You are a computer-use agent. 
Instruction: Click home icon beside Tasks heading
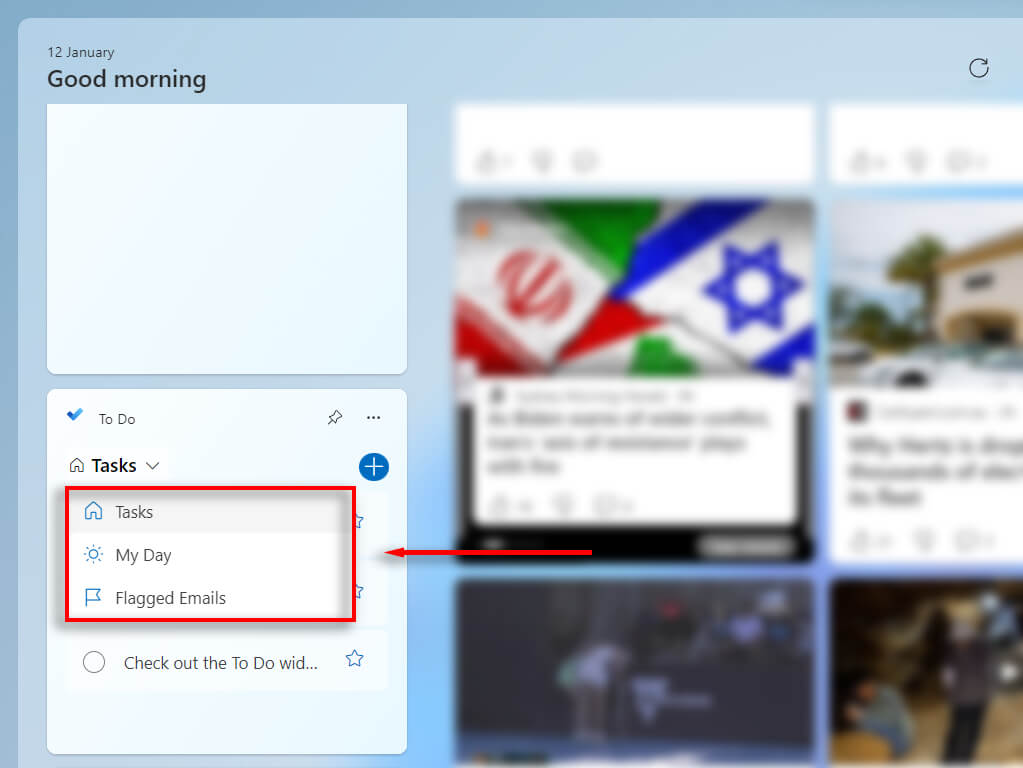[x=77, y=465]
